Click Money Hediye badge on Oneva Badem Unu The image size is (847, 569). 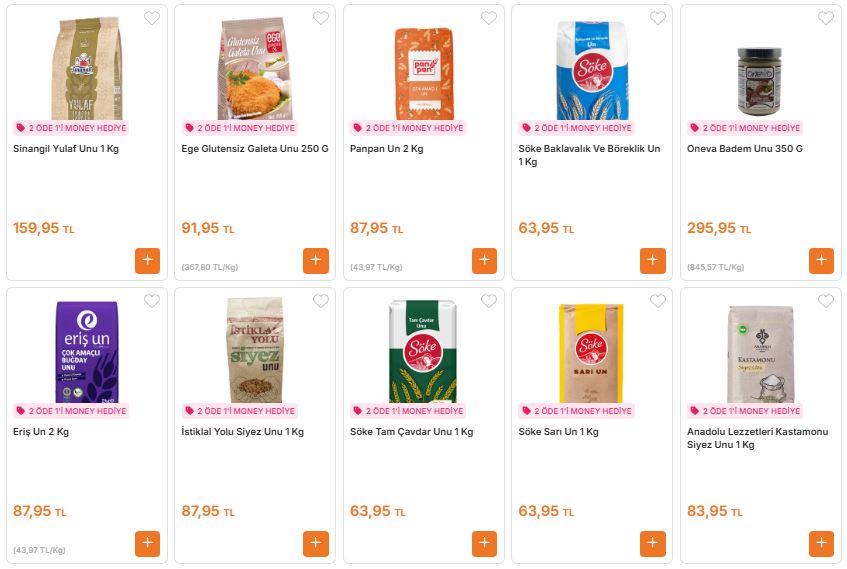pyautogui.click(x=745, y=128)
